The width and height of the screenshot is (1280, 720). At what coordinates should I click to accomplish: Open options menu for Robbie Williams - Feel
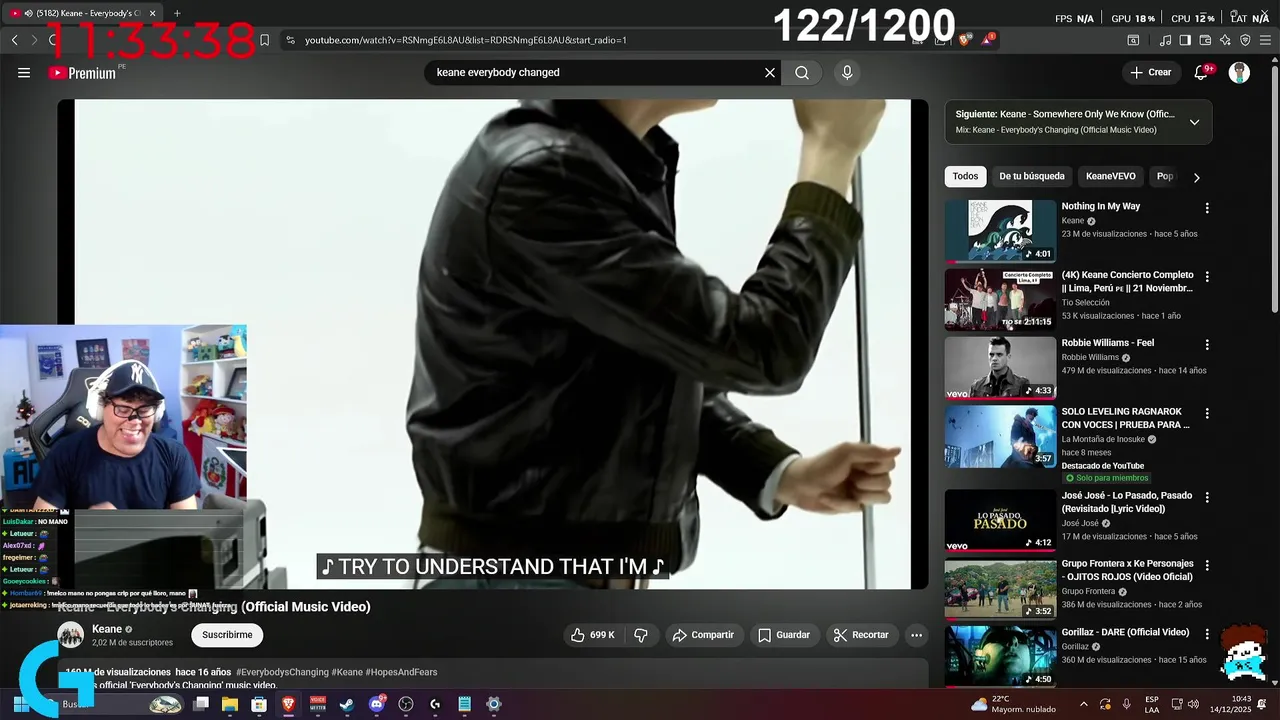click(x=1207, y=344)
